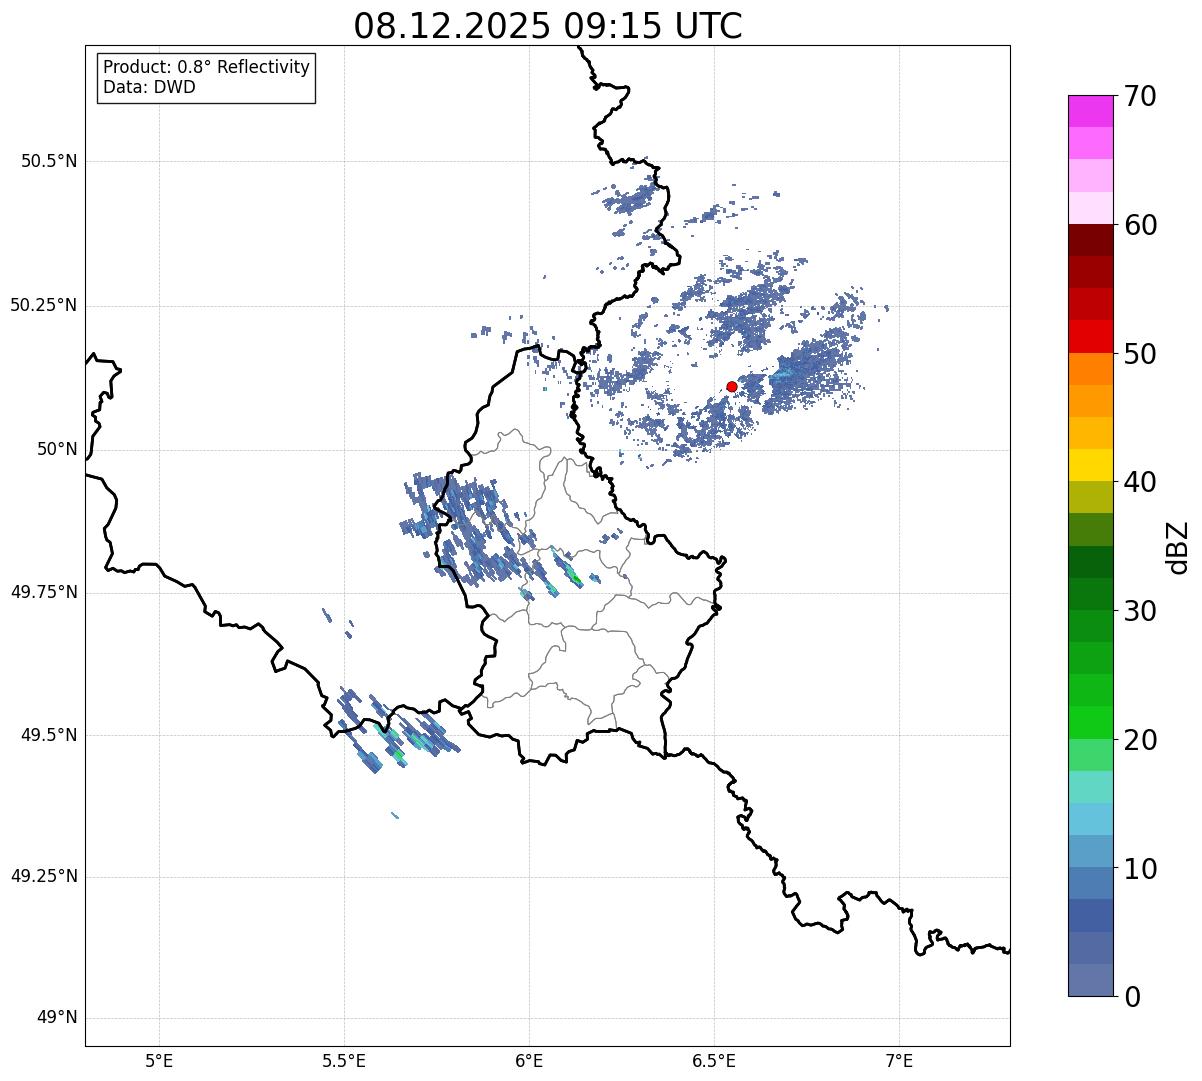Select the olive colorbar segment below 40
Image resolution: width=1202 pixels, height=1081 pixels.
pyautogui.click(x=1090, y=498)
